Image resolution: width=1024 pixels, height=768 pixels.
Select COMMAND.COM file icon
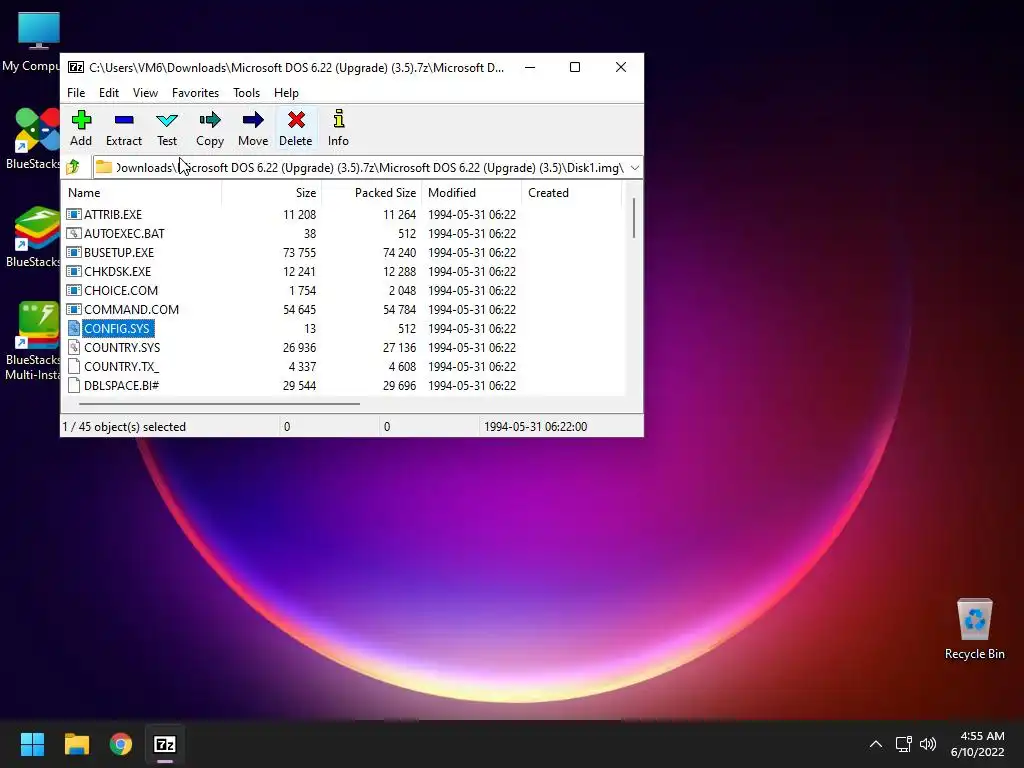click(74, 309)
